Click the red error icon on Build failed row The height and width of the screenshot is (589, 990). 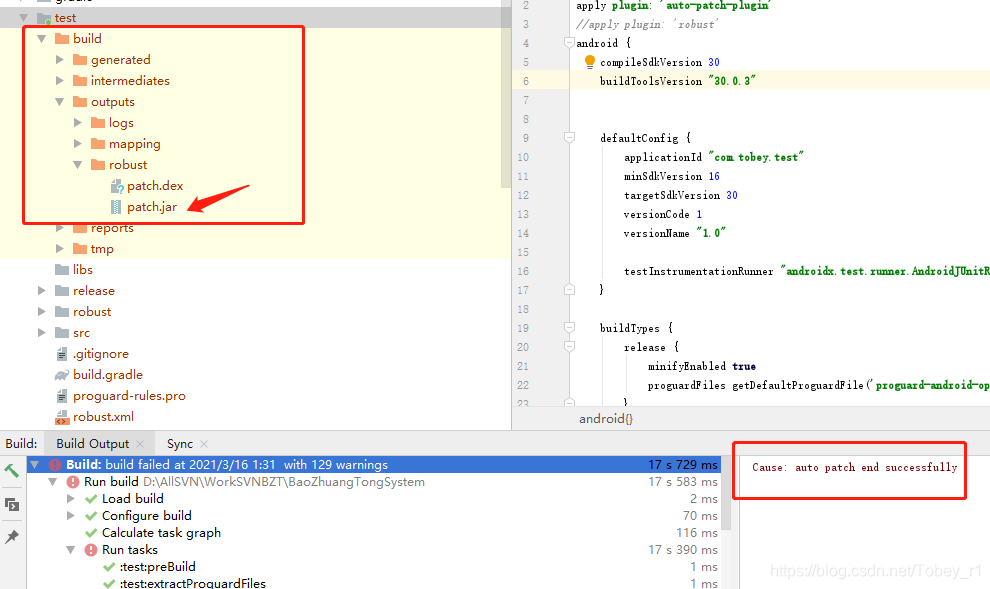55,465
